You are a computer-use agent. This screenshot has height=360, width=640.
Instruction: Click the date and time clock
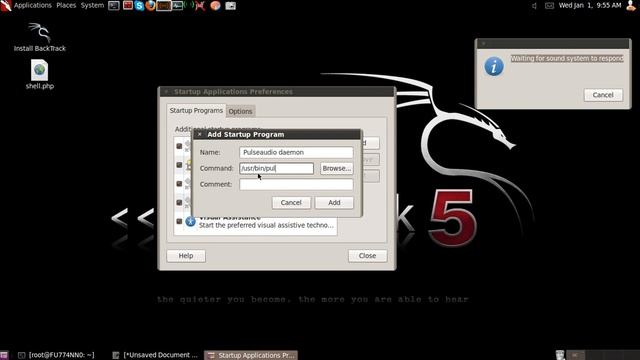click(590, 5)
